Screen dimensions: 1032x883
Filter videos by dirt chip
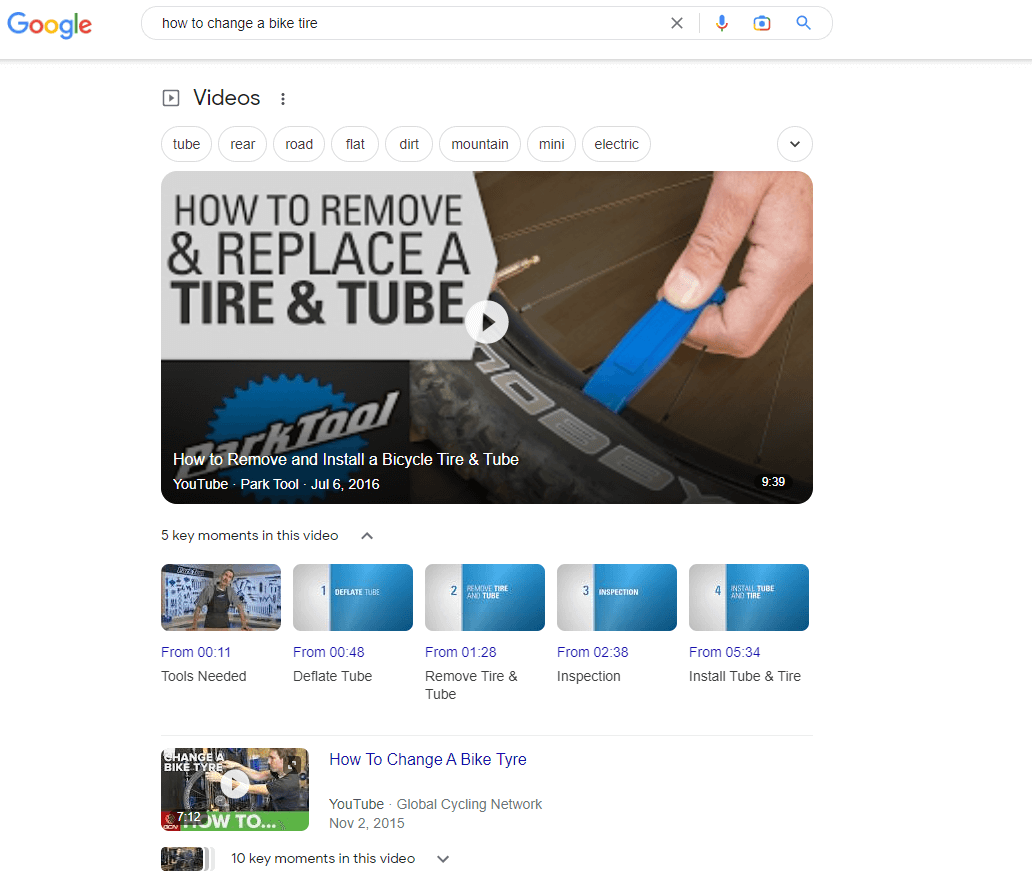pos(409,144)
